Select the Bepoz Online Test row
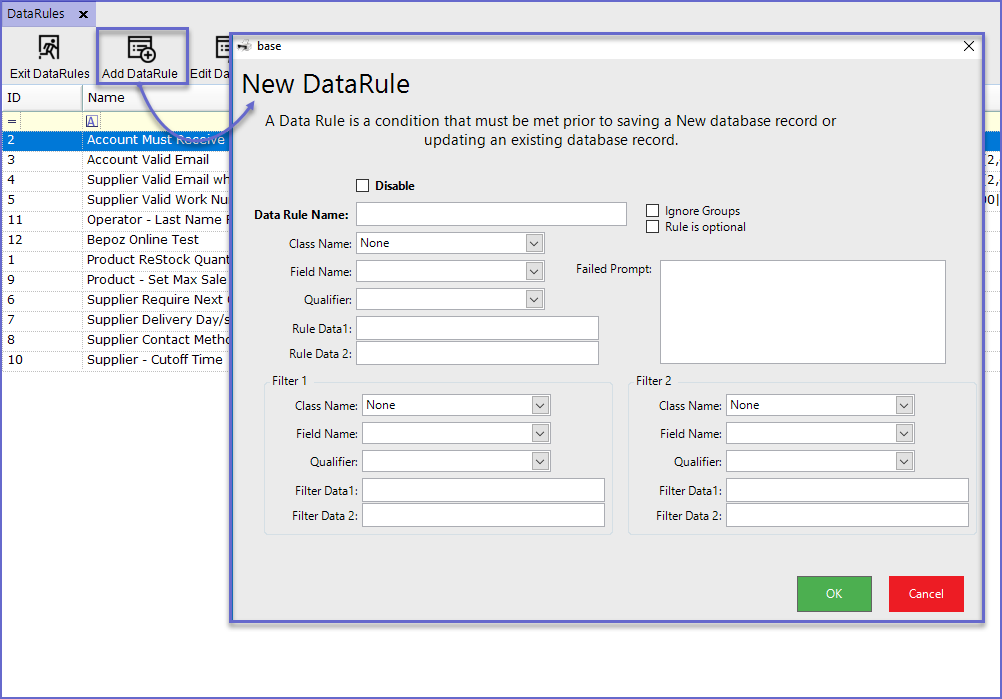Viewport: 1002px width, 699px height. click(142, 240)
